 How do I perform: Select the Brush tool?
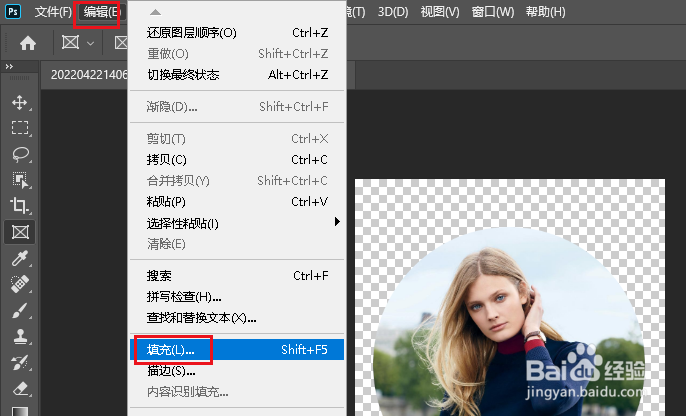pyautogui.click(x=20, y=311)
